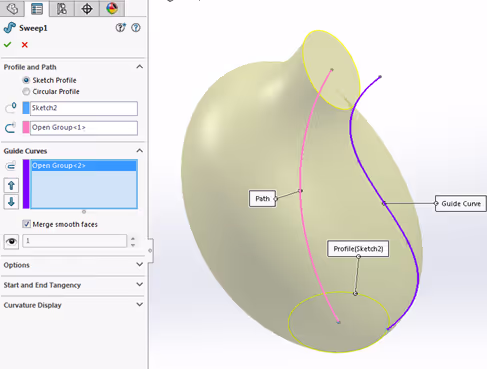The width and height of the screenshot is (487, 369).
Task: Click the pink path color swatch
Action: point(26,127)
